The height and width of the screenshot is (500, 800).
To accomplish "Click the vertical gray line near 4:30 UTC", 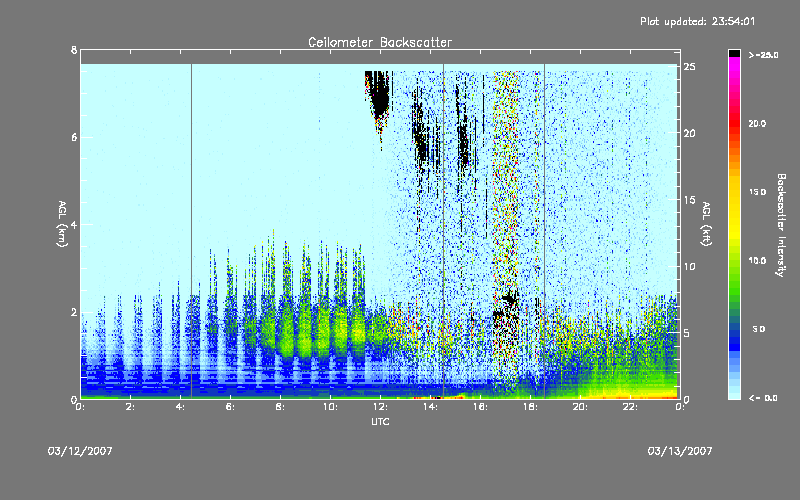I will [191, 230].
